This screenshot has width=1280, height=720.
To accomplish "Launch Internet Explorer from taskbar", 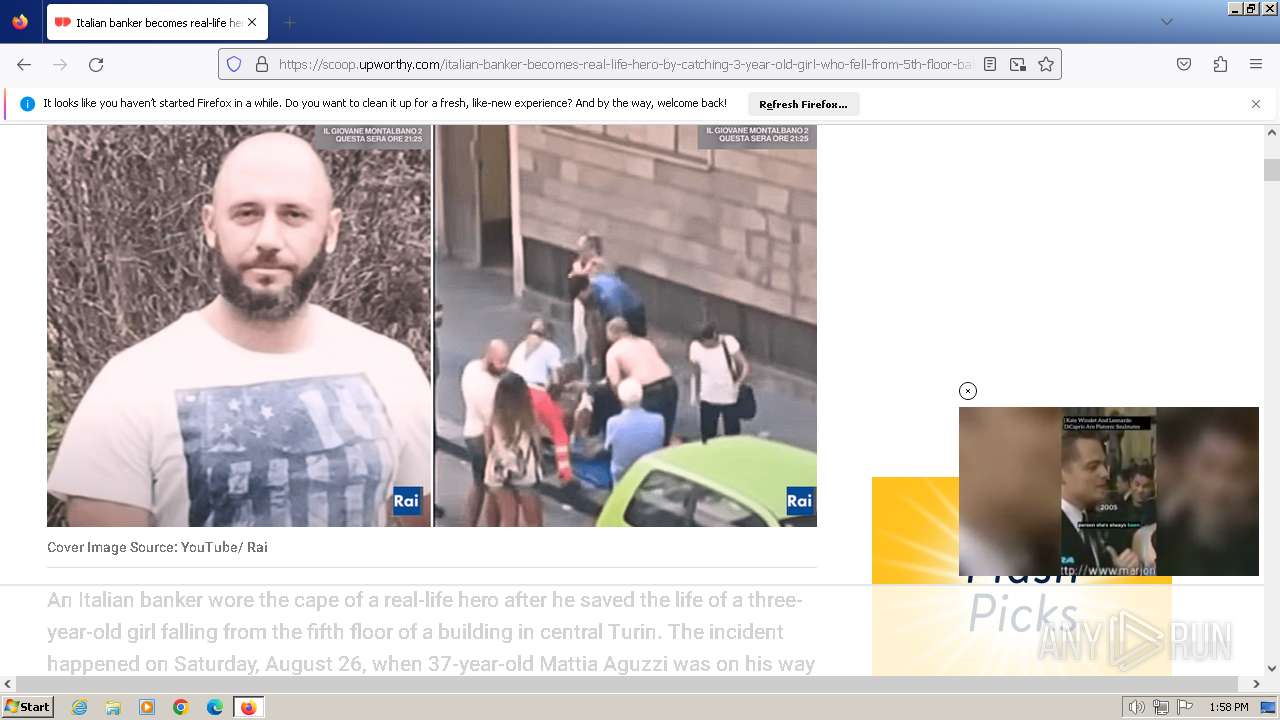I will tap(79, 707).
